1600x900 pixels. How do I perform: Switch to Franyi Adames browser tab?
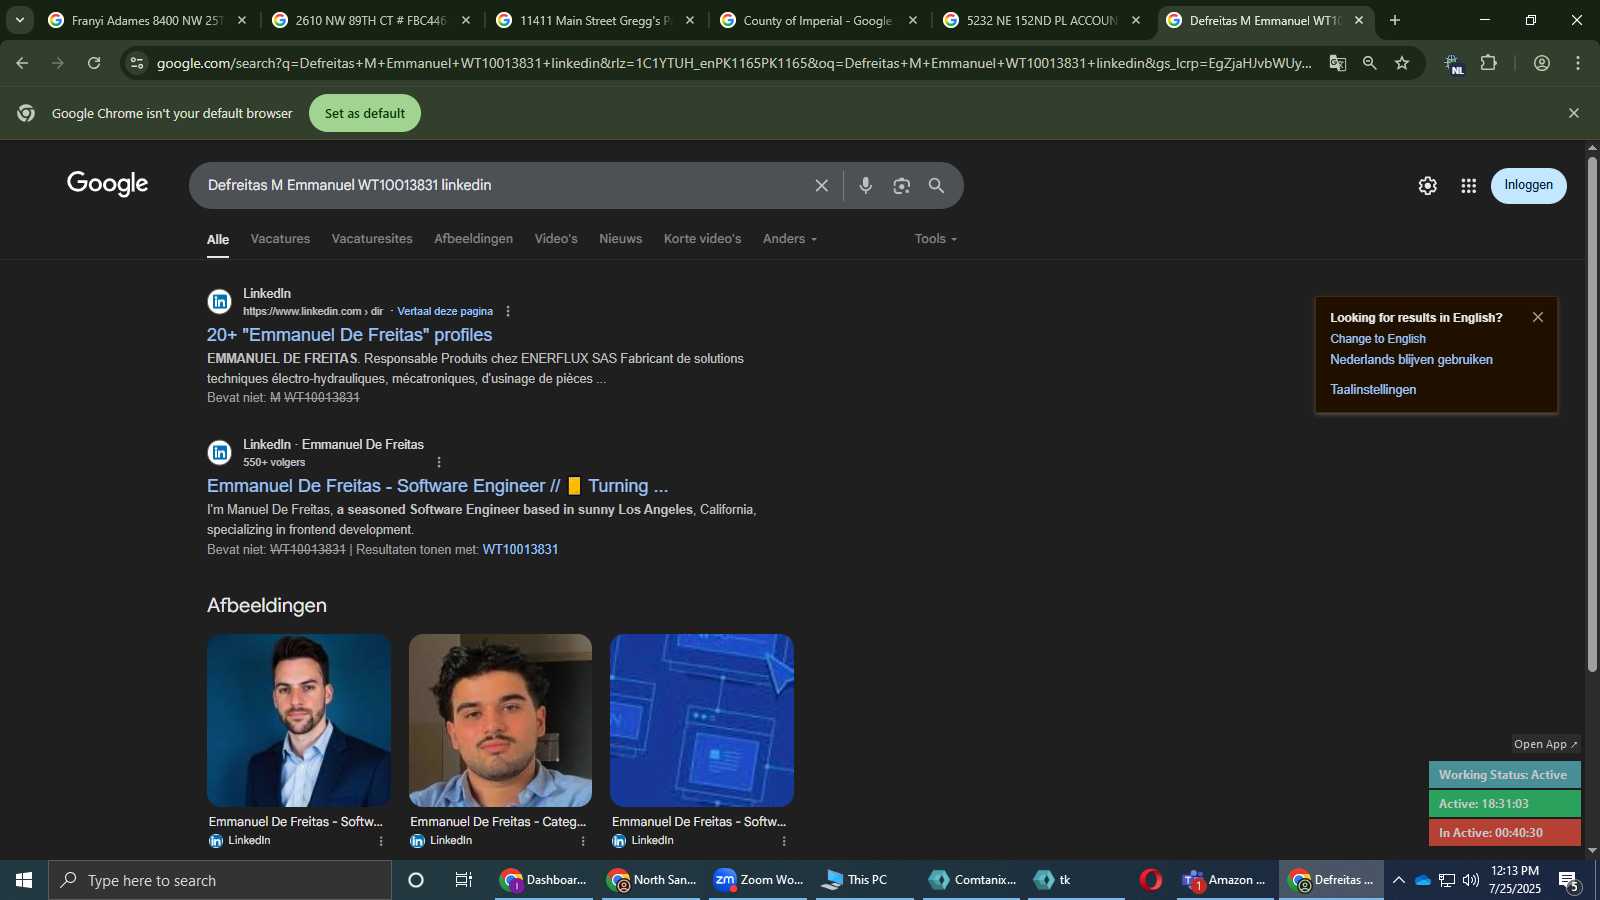pyautogui.click(x=147, y=20)
